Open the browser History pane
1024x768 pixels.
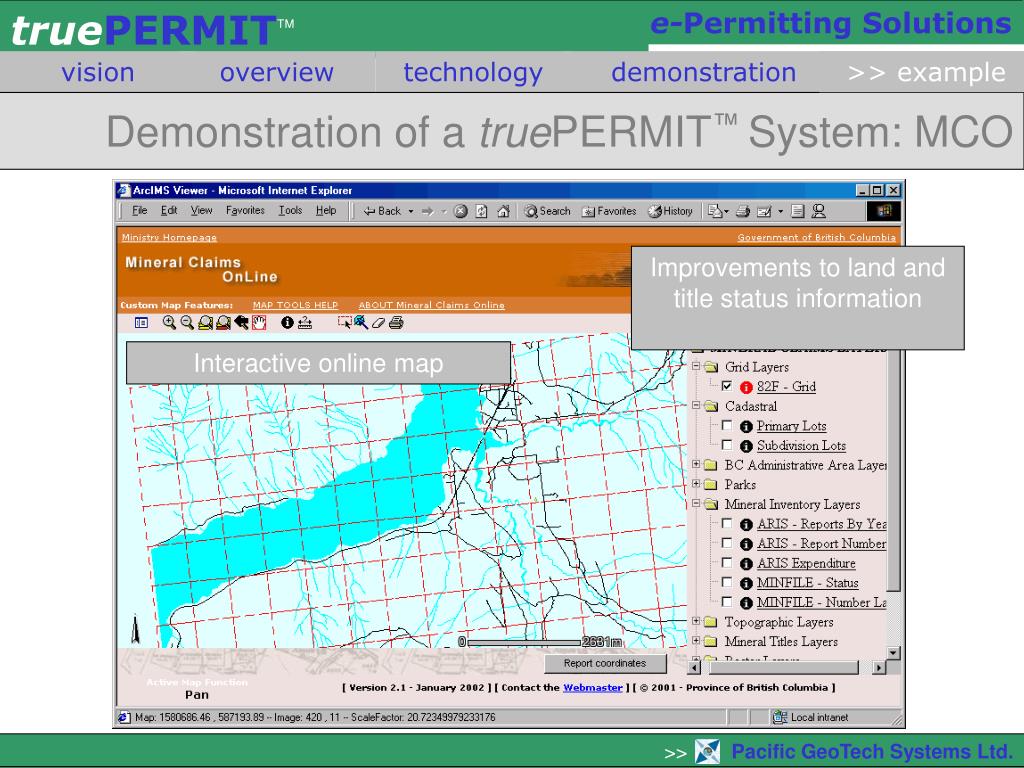(670, 211)
